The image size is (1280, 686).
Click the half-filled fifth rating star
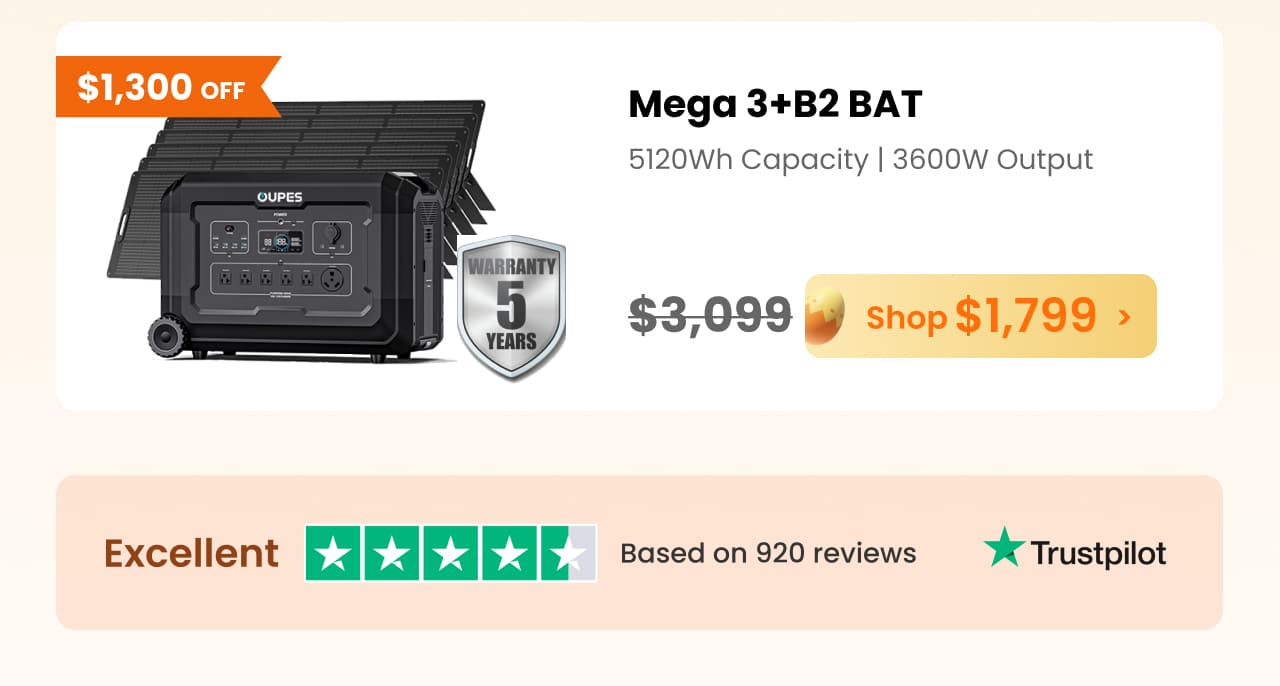[569, 553]
